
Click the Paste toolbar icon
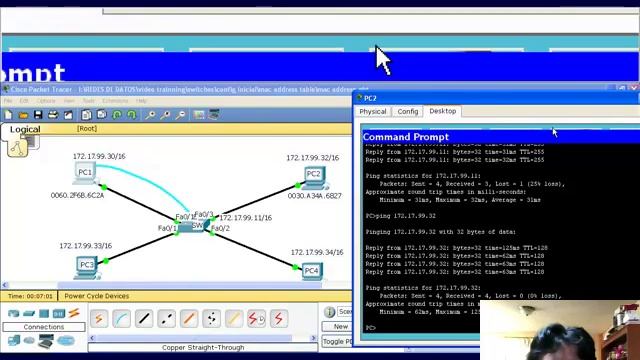101,115
